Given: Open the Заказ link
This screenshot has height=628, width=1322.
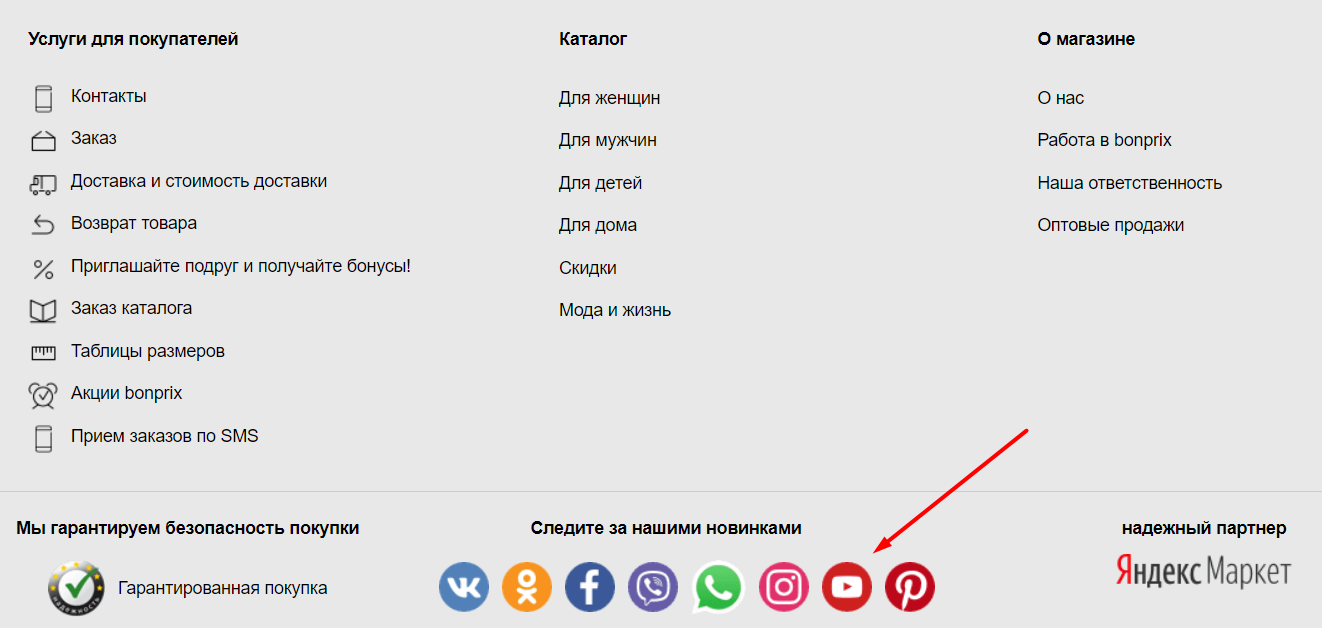Looking at the screenshot, I should 94,138.
